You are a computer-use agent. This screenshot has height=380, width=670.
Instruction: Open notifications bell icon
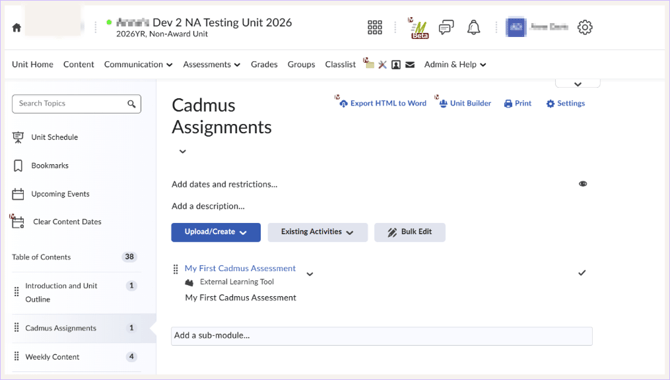(x=473, y=27)
